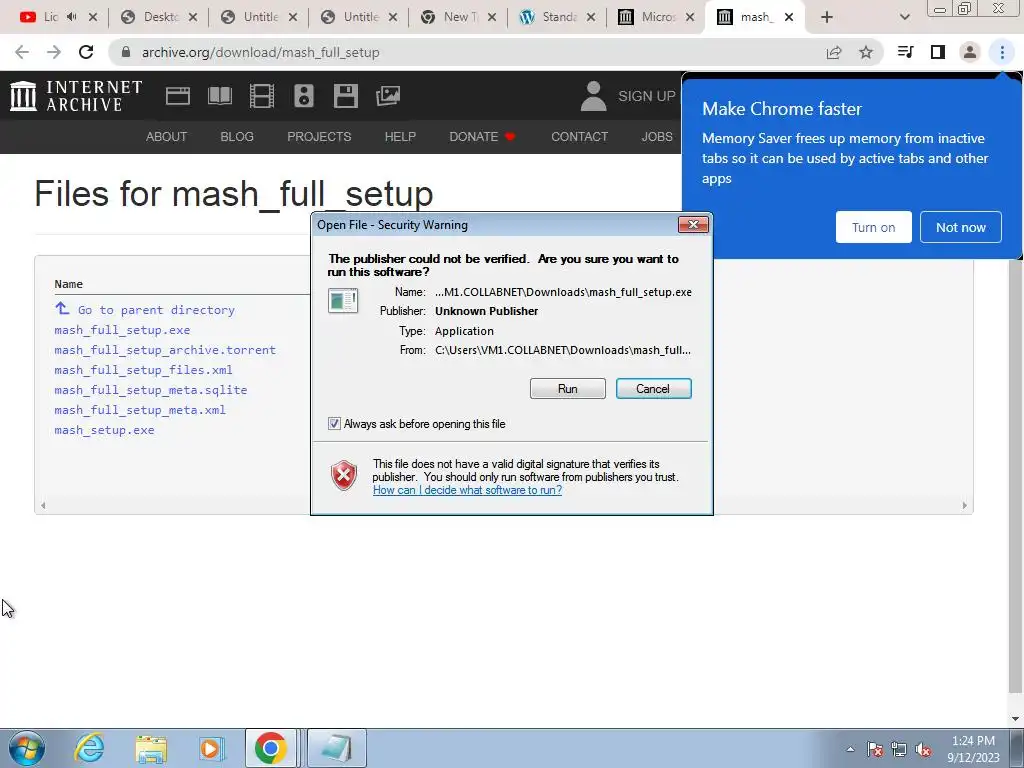Click the network tray icon

[899, 749]
